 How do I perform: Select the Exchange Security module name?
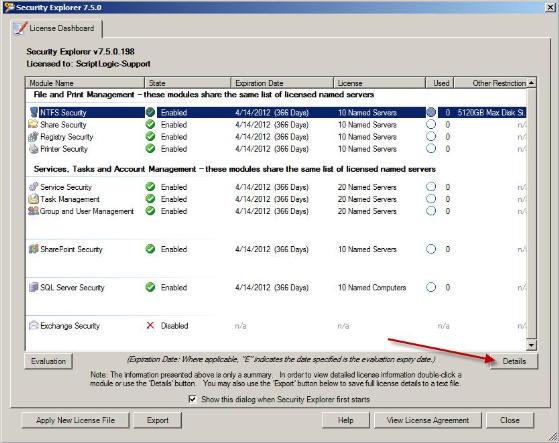click(x=70, y=325)
